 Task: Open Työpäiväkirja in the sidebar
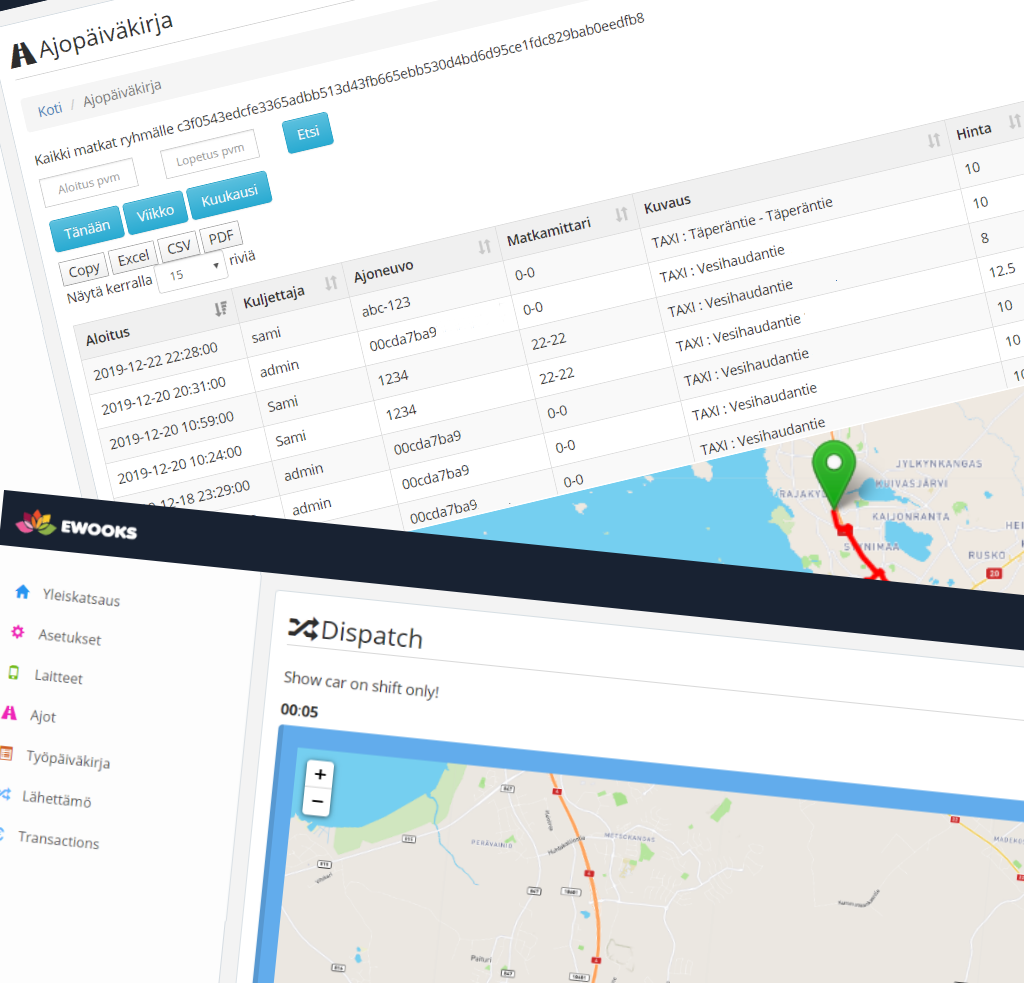coord(67,760)
